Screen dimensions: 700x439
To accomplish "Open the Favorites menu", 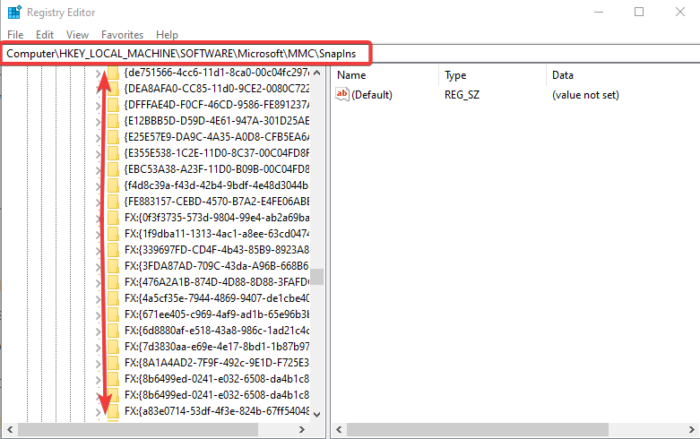I will (122, 34).
